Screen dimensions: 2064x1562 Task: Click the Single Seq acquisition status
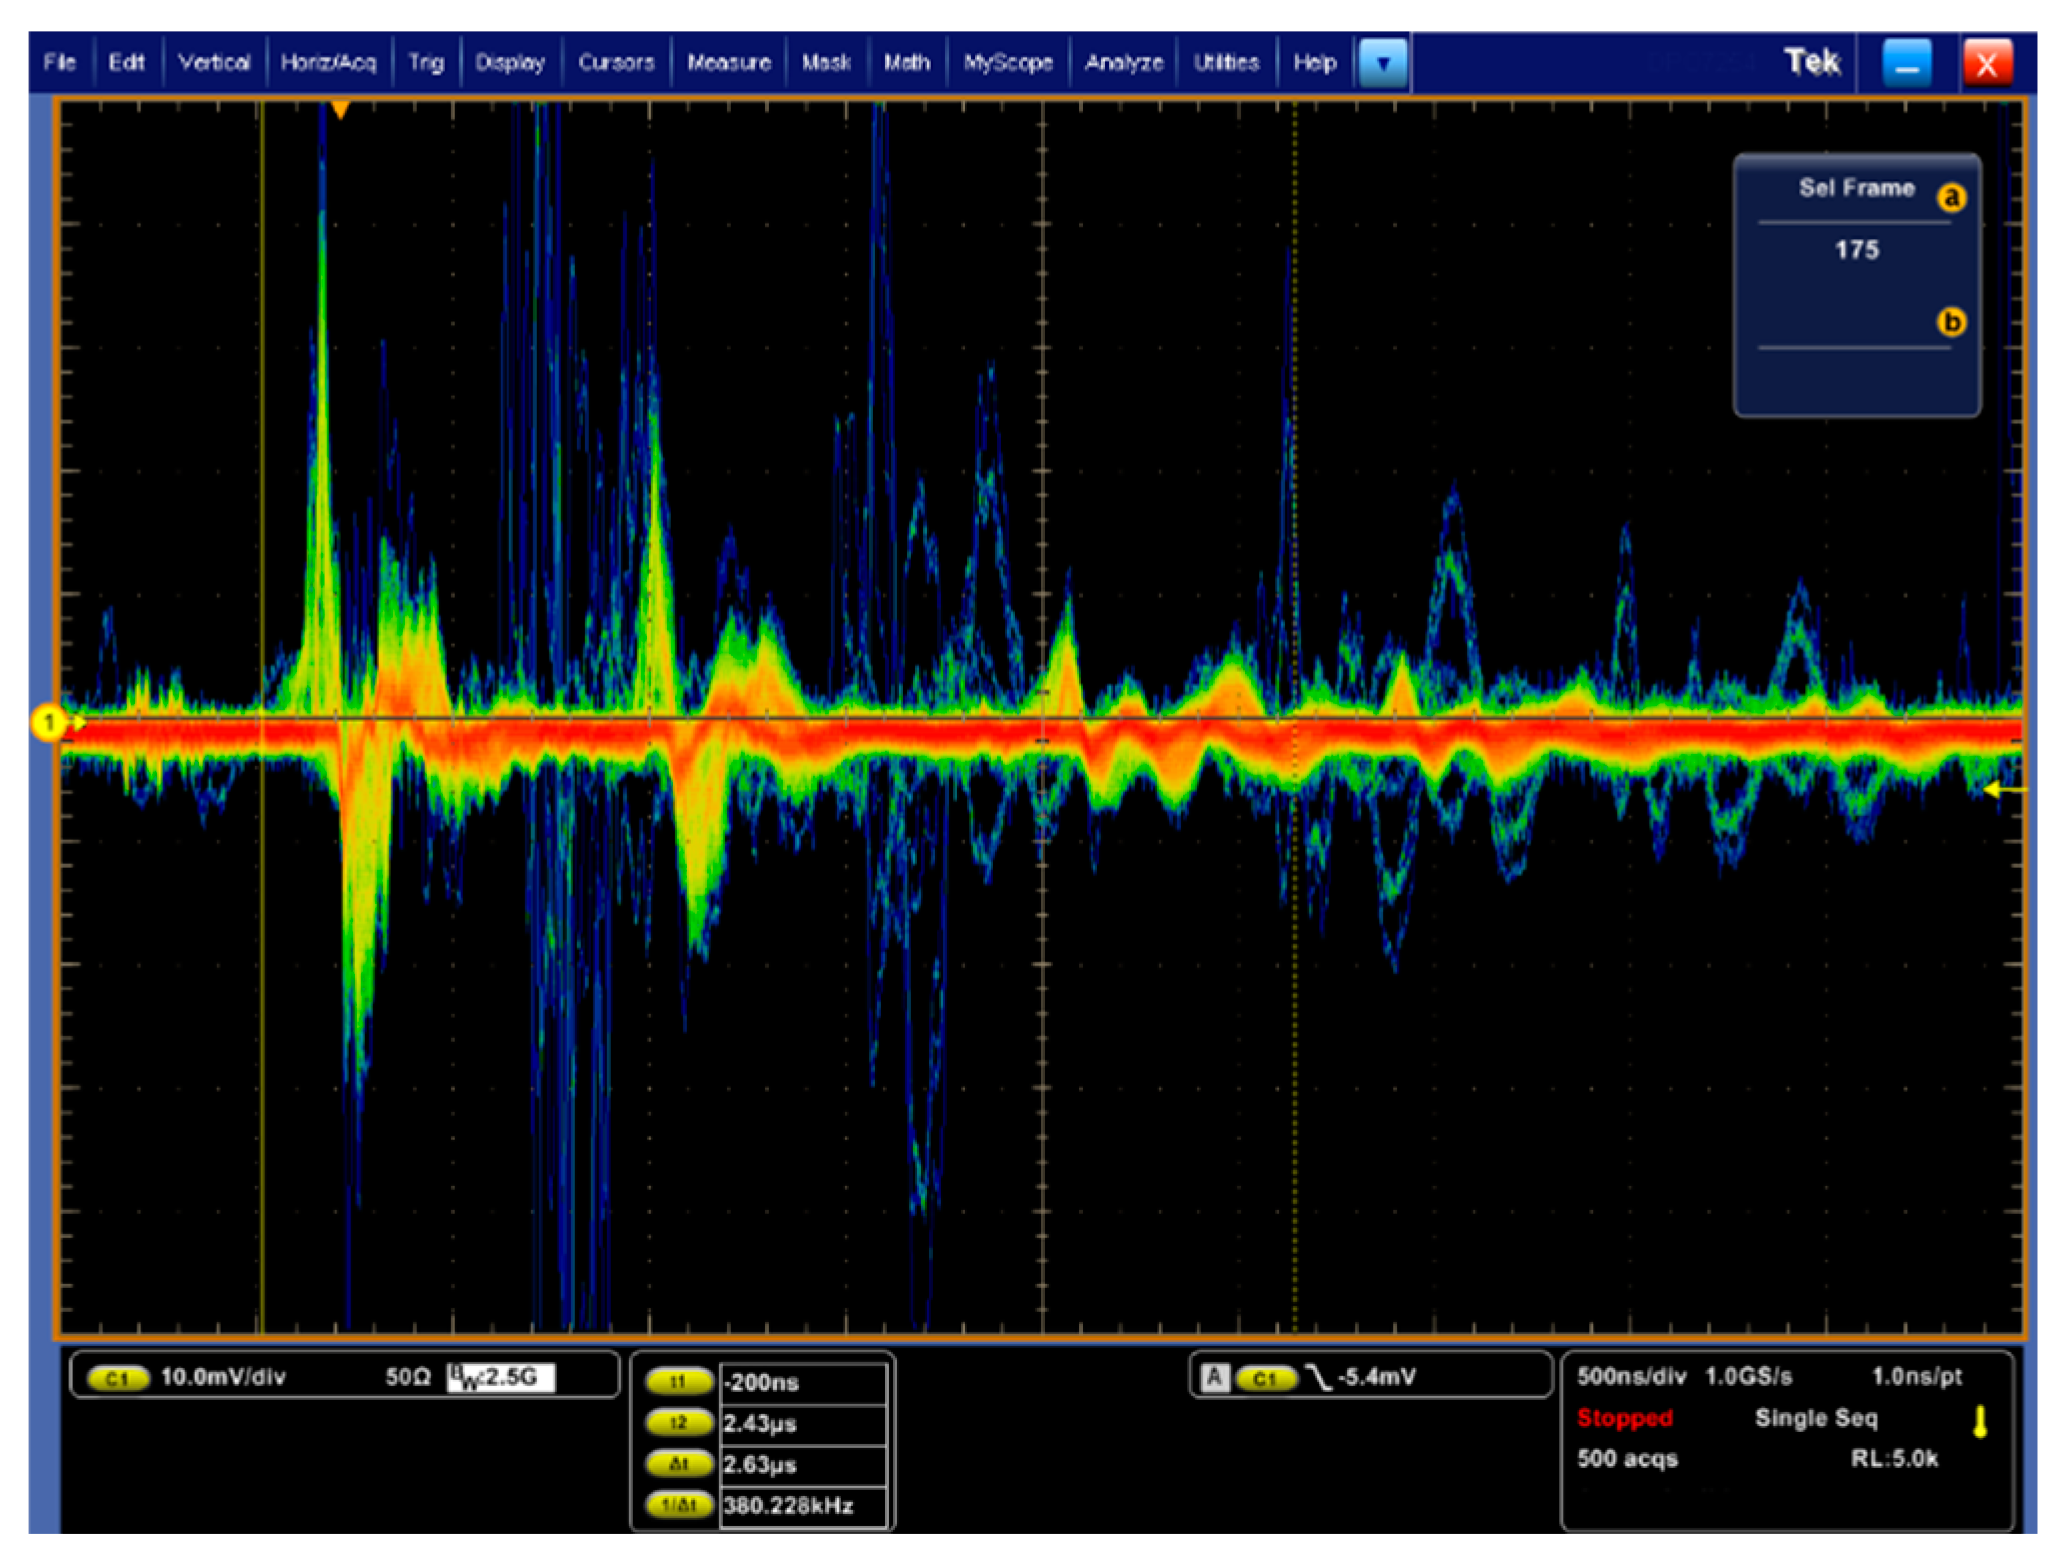pos(1815,1418)
